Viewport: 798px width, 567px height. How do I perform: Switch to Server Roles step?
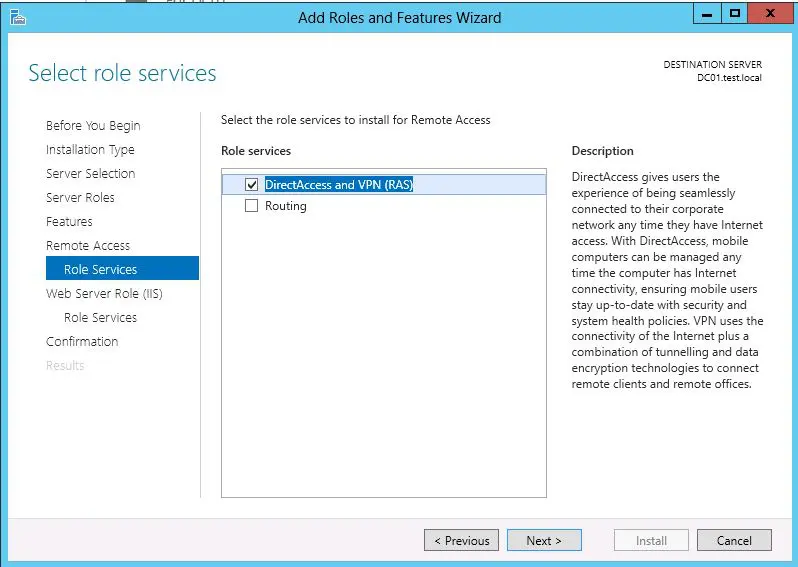(80, 197)
